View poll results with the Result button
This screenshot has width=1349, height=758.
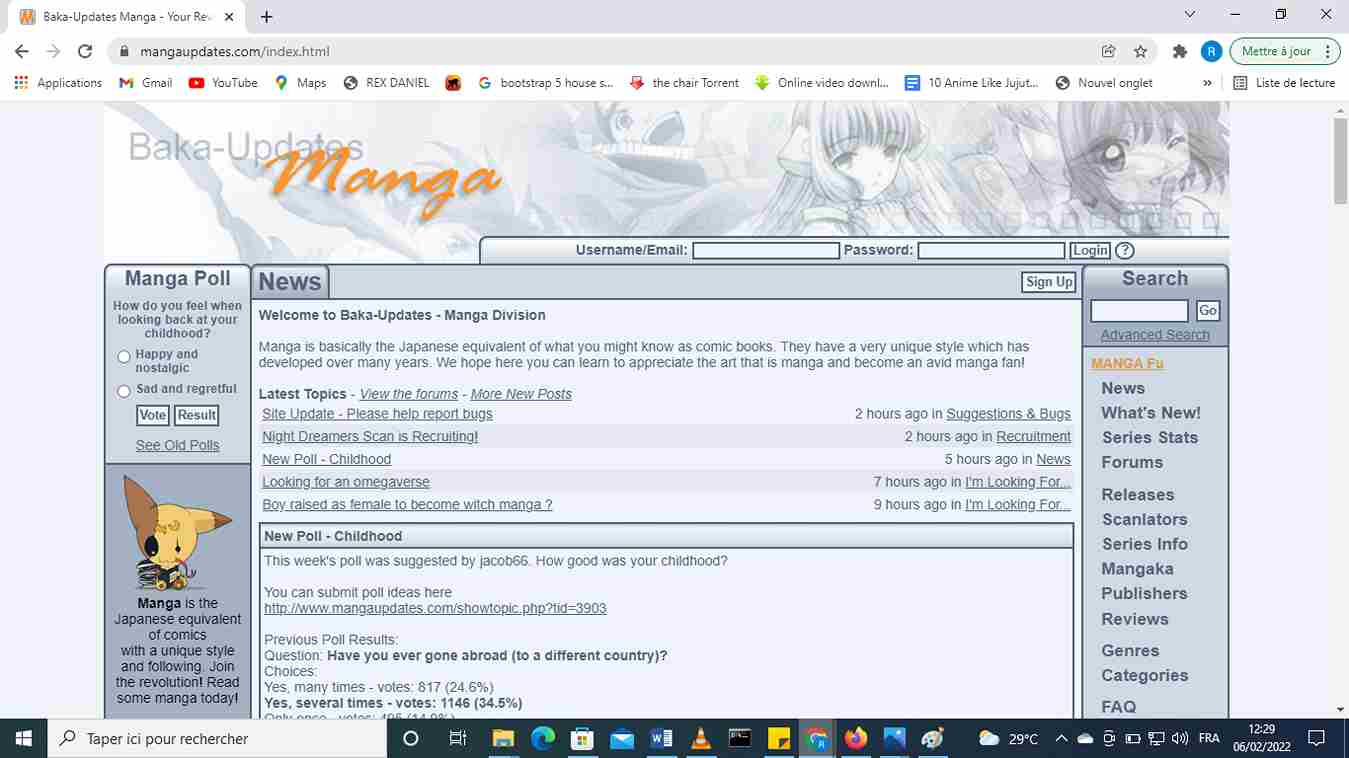(x=197, y=415)
